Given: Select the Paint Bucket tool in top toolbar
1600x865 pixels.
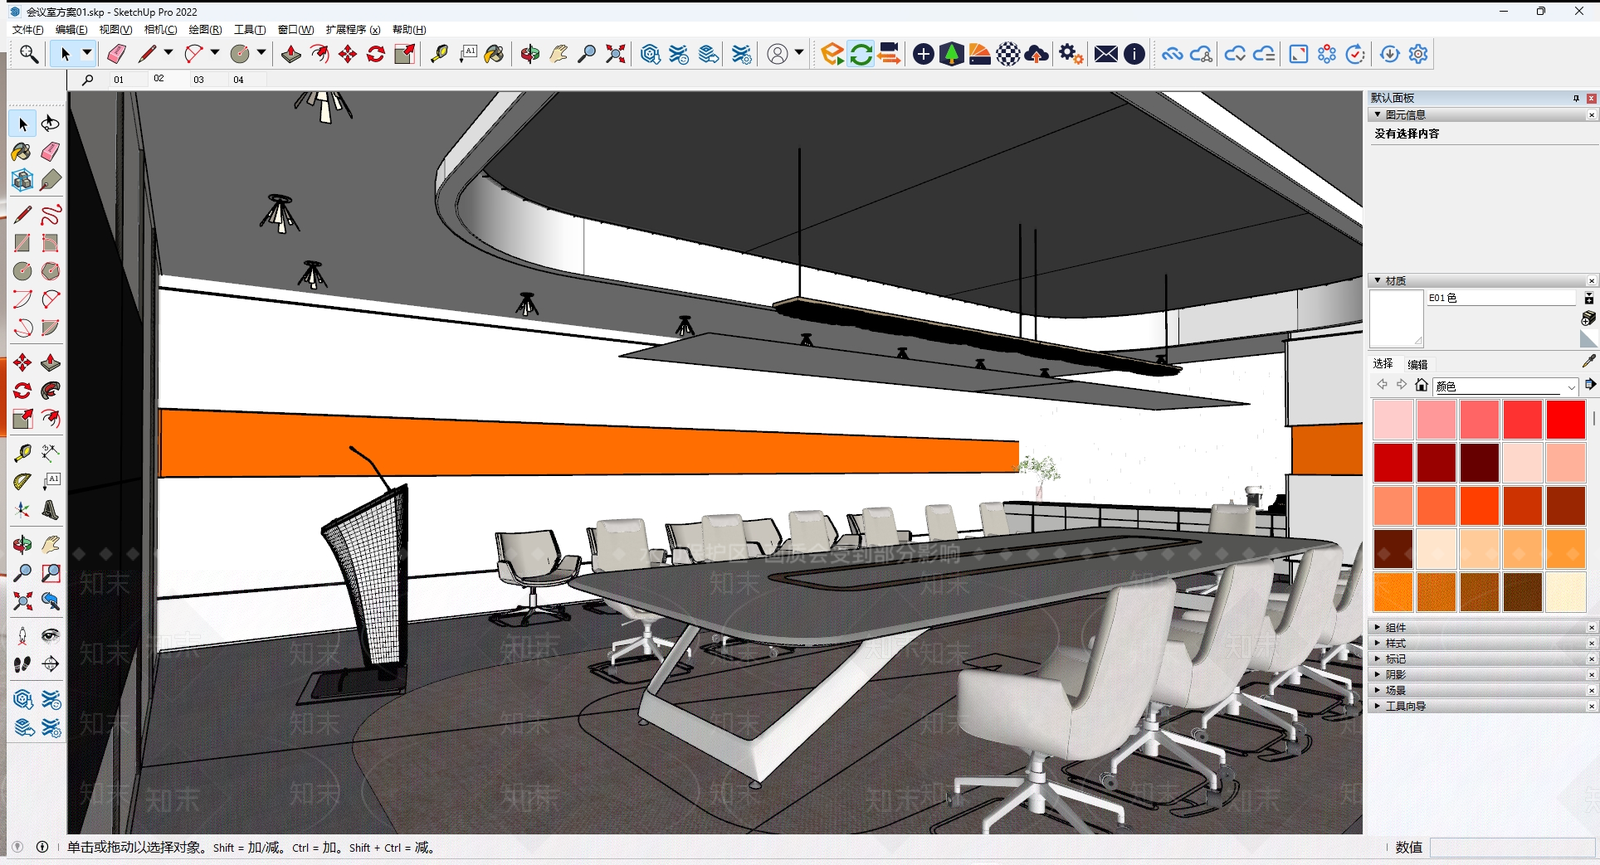Looking at the screenshot, I should [x=495, y=54].
